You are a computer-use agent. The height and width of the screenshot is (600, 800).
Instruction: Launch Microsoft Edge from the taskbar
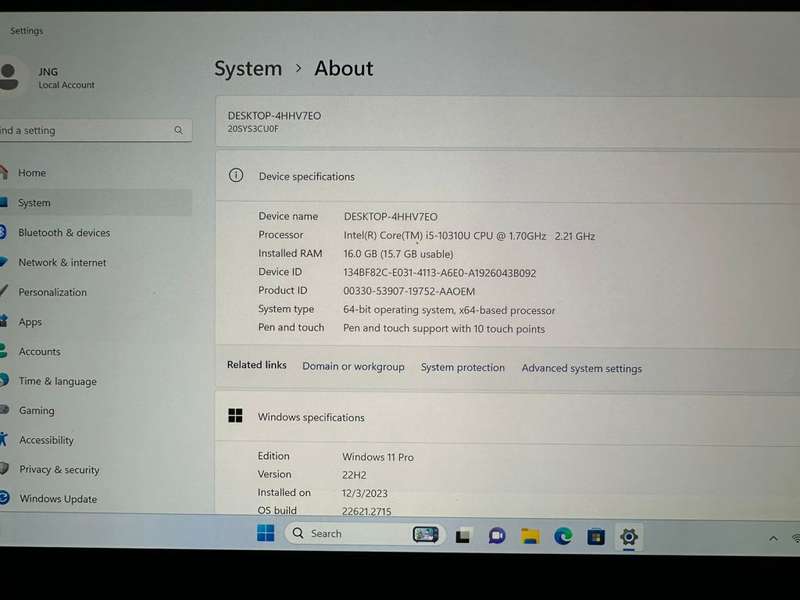tap(563, 536)
